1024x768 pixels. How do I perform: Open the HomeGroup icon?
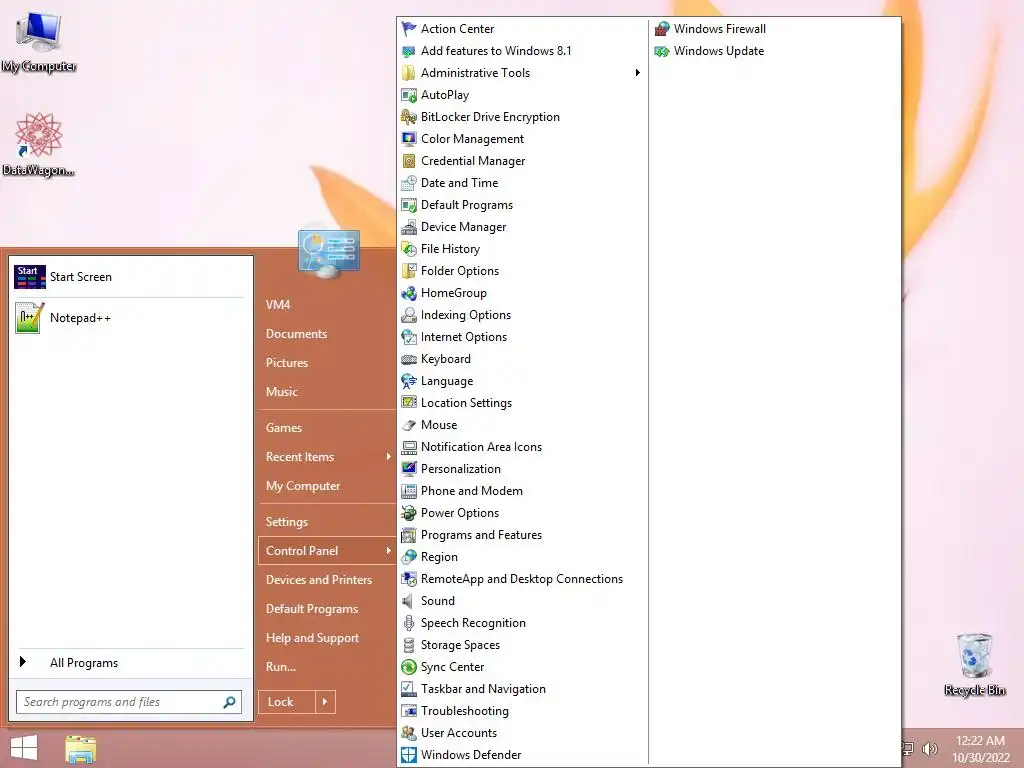coord(409,293)
